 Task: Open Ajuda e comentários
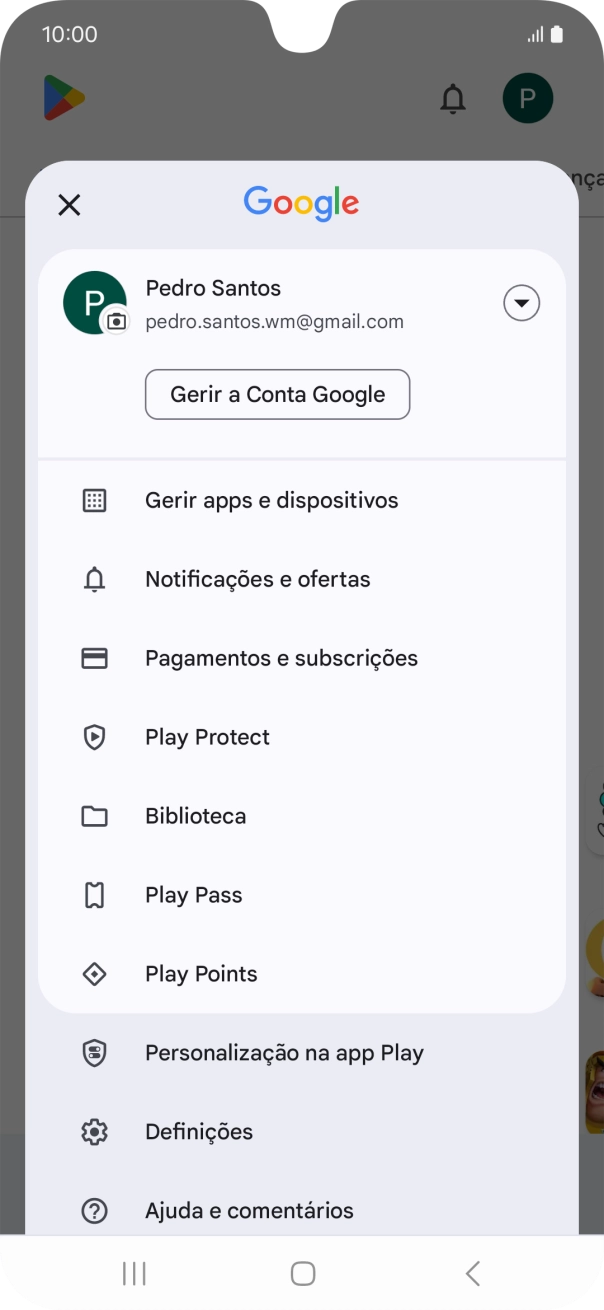249,1210
